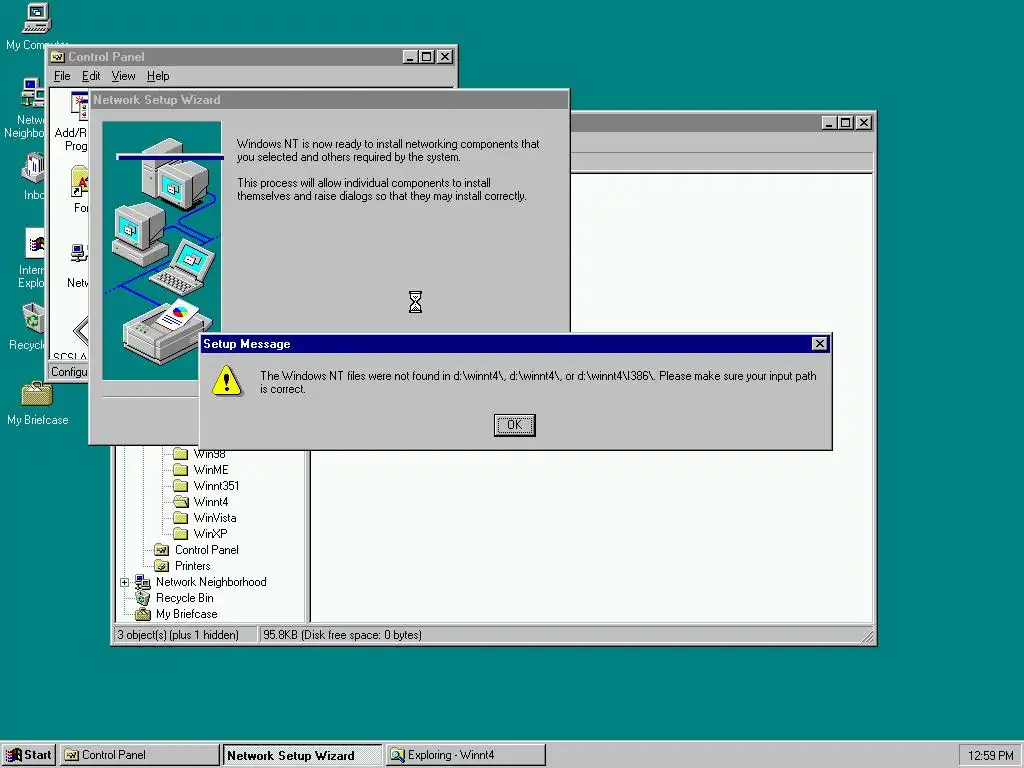This screenshot has height=768, width=1024.
Task: Click the Network Setup Wizard title bar
Action: coord(329,100)
